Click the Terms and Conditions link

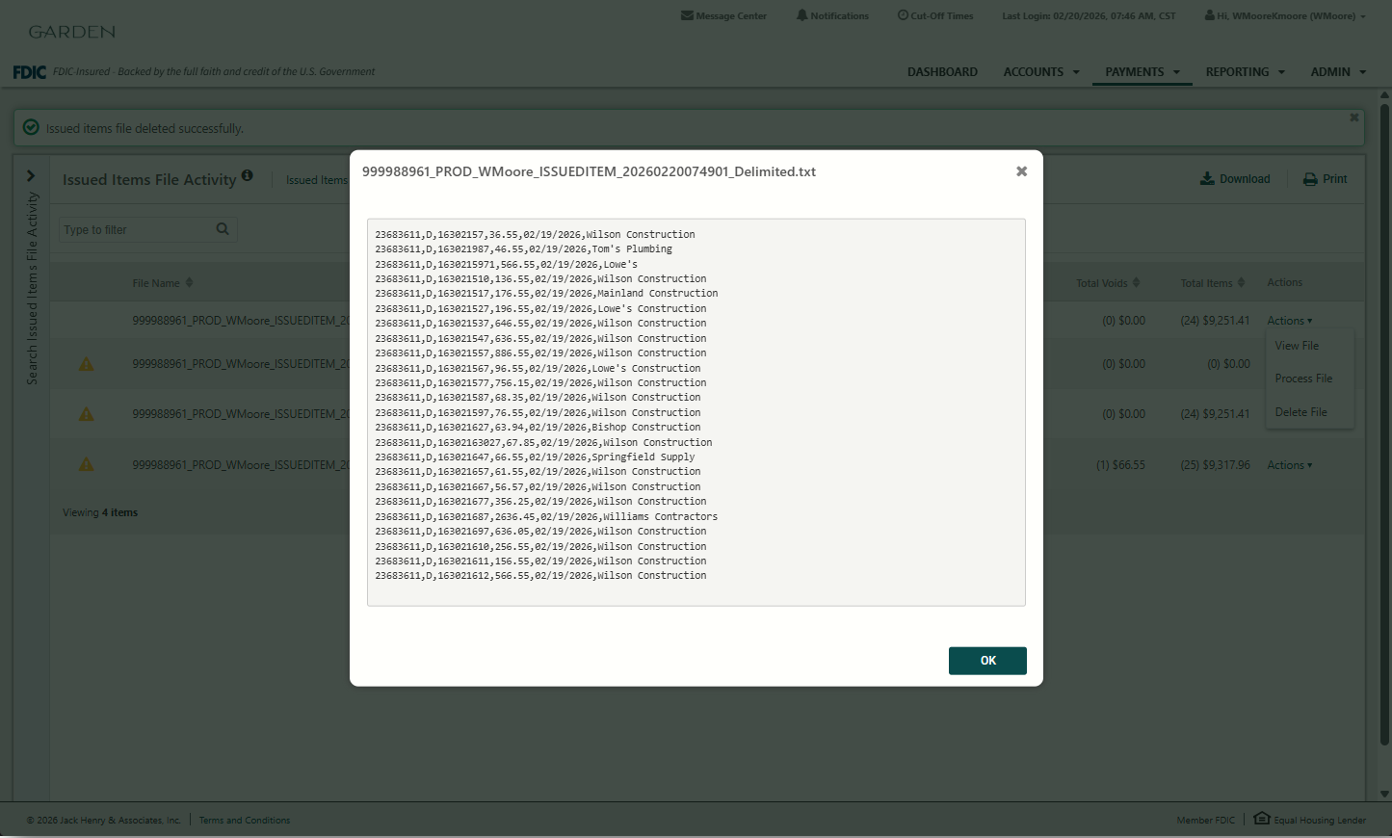click(244, 820)
